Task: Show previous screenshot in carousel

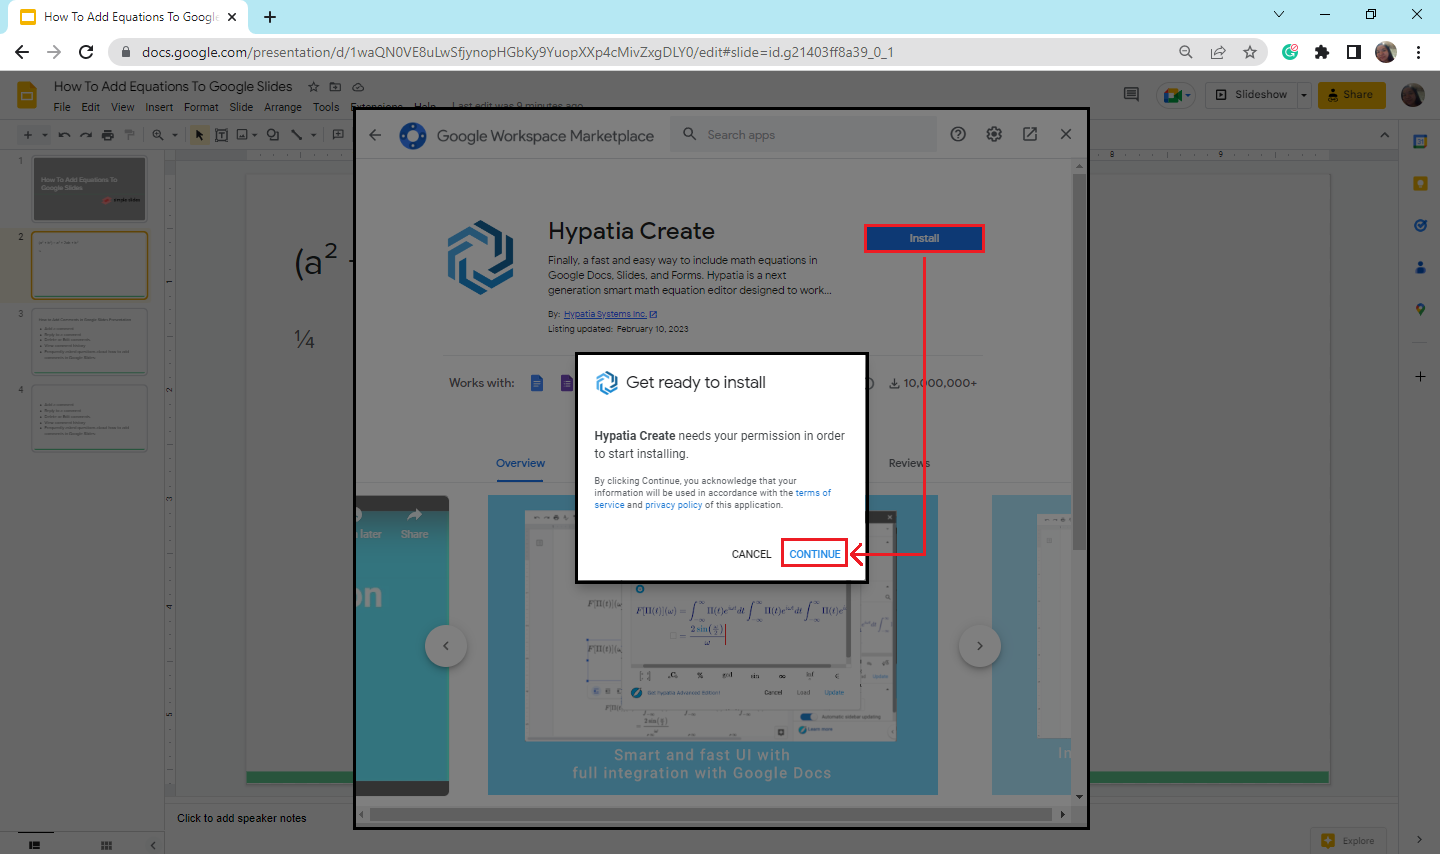Action: coord(446,646)
